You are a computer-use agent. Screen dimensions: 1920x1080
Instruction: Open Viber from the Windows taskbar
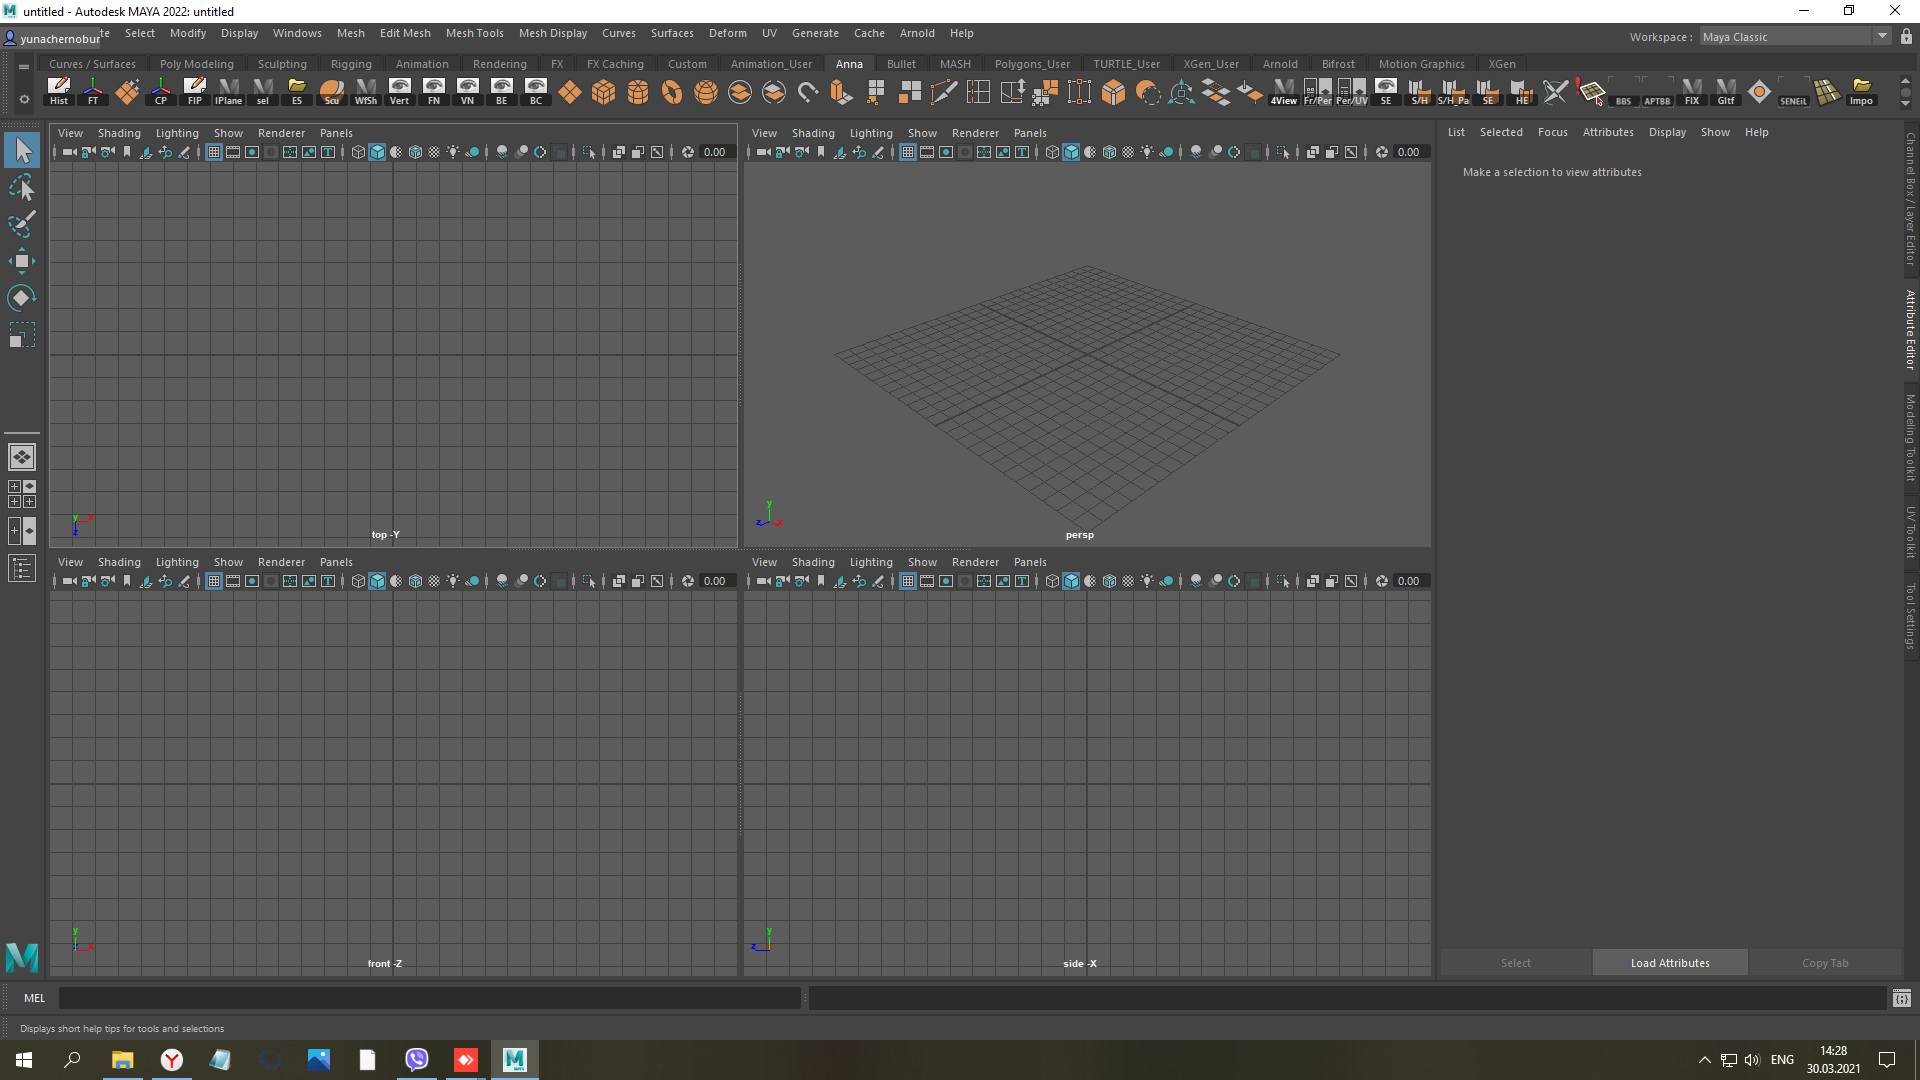(417, 1059)
